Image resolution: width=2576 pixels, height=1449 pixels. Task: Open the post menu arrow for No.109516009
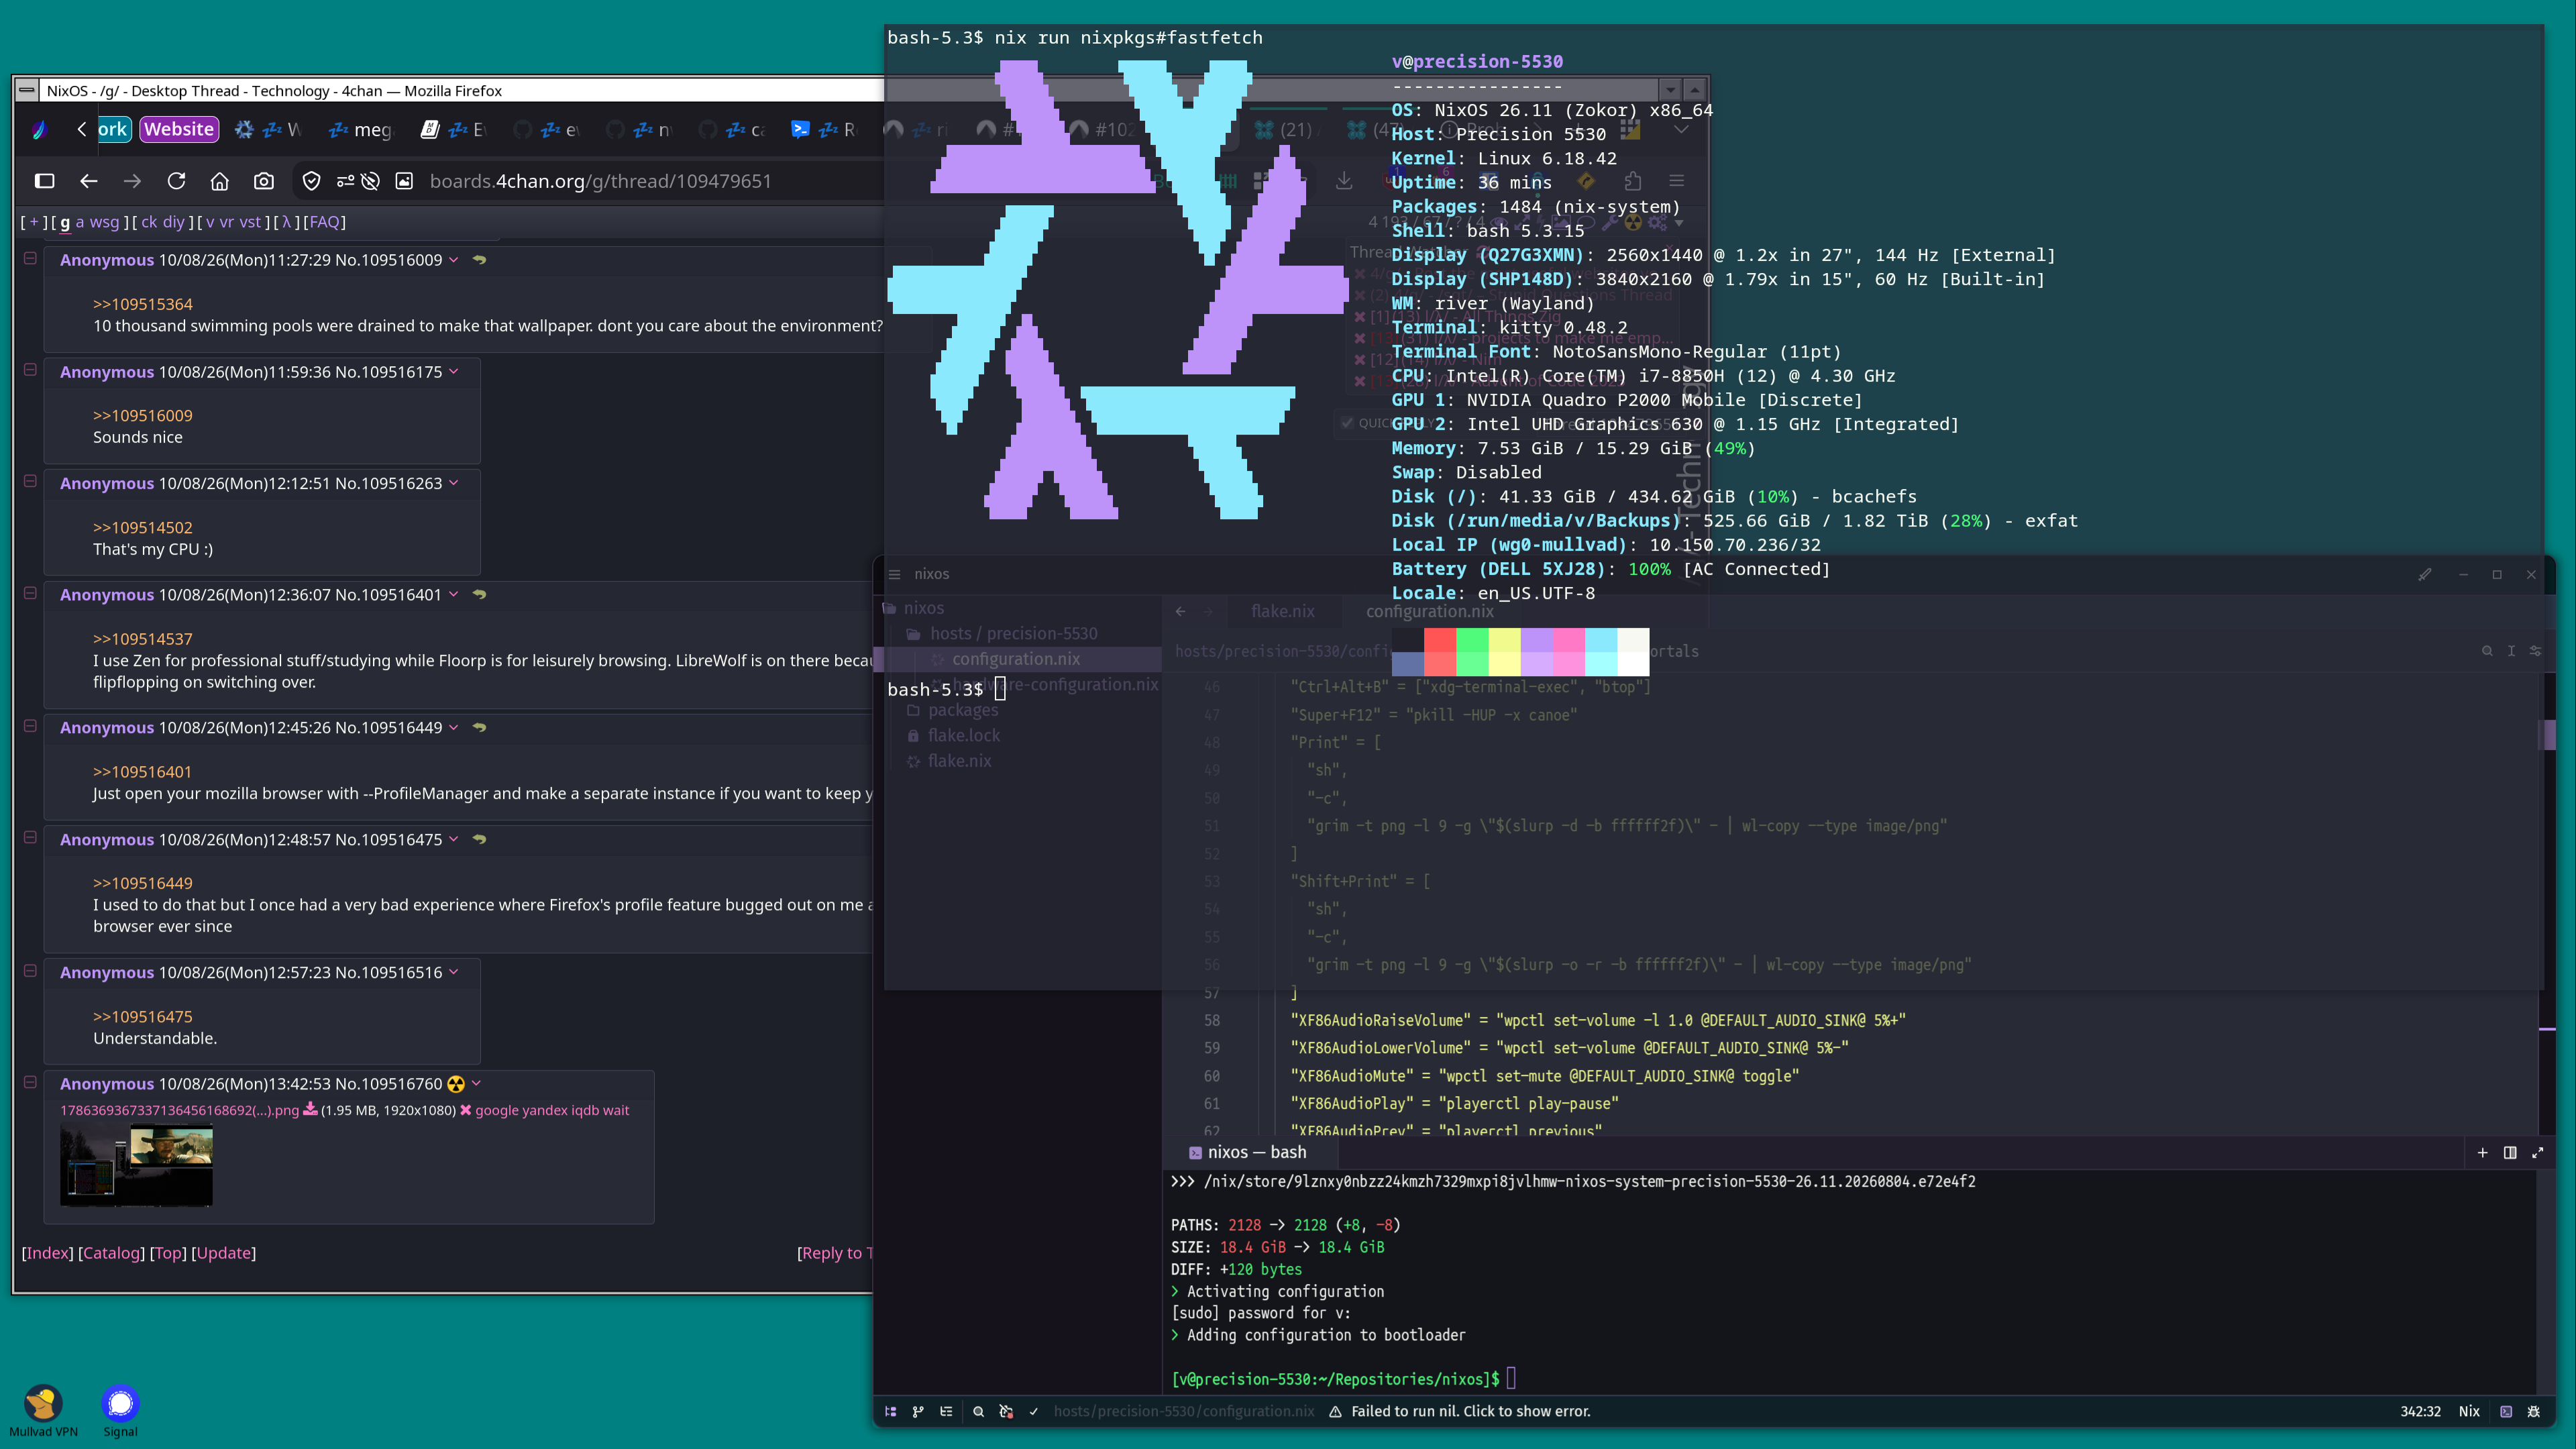point(454,260)
